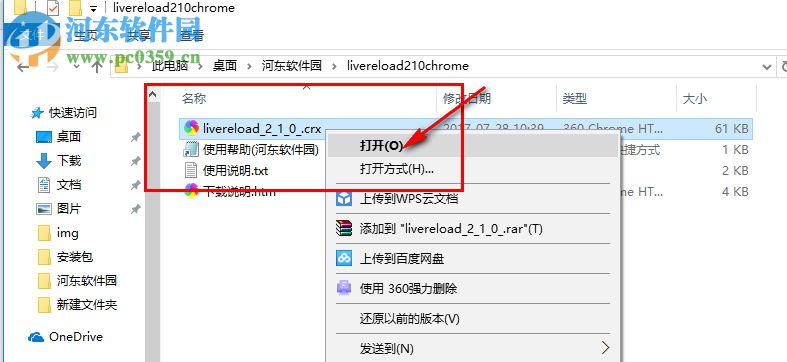The height and width of the screenshot is (362, 787).
Task: Click the refresh button beside address bar
Action: pos(783,66)
